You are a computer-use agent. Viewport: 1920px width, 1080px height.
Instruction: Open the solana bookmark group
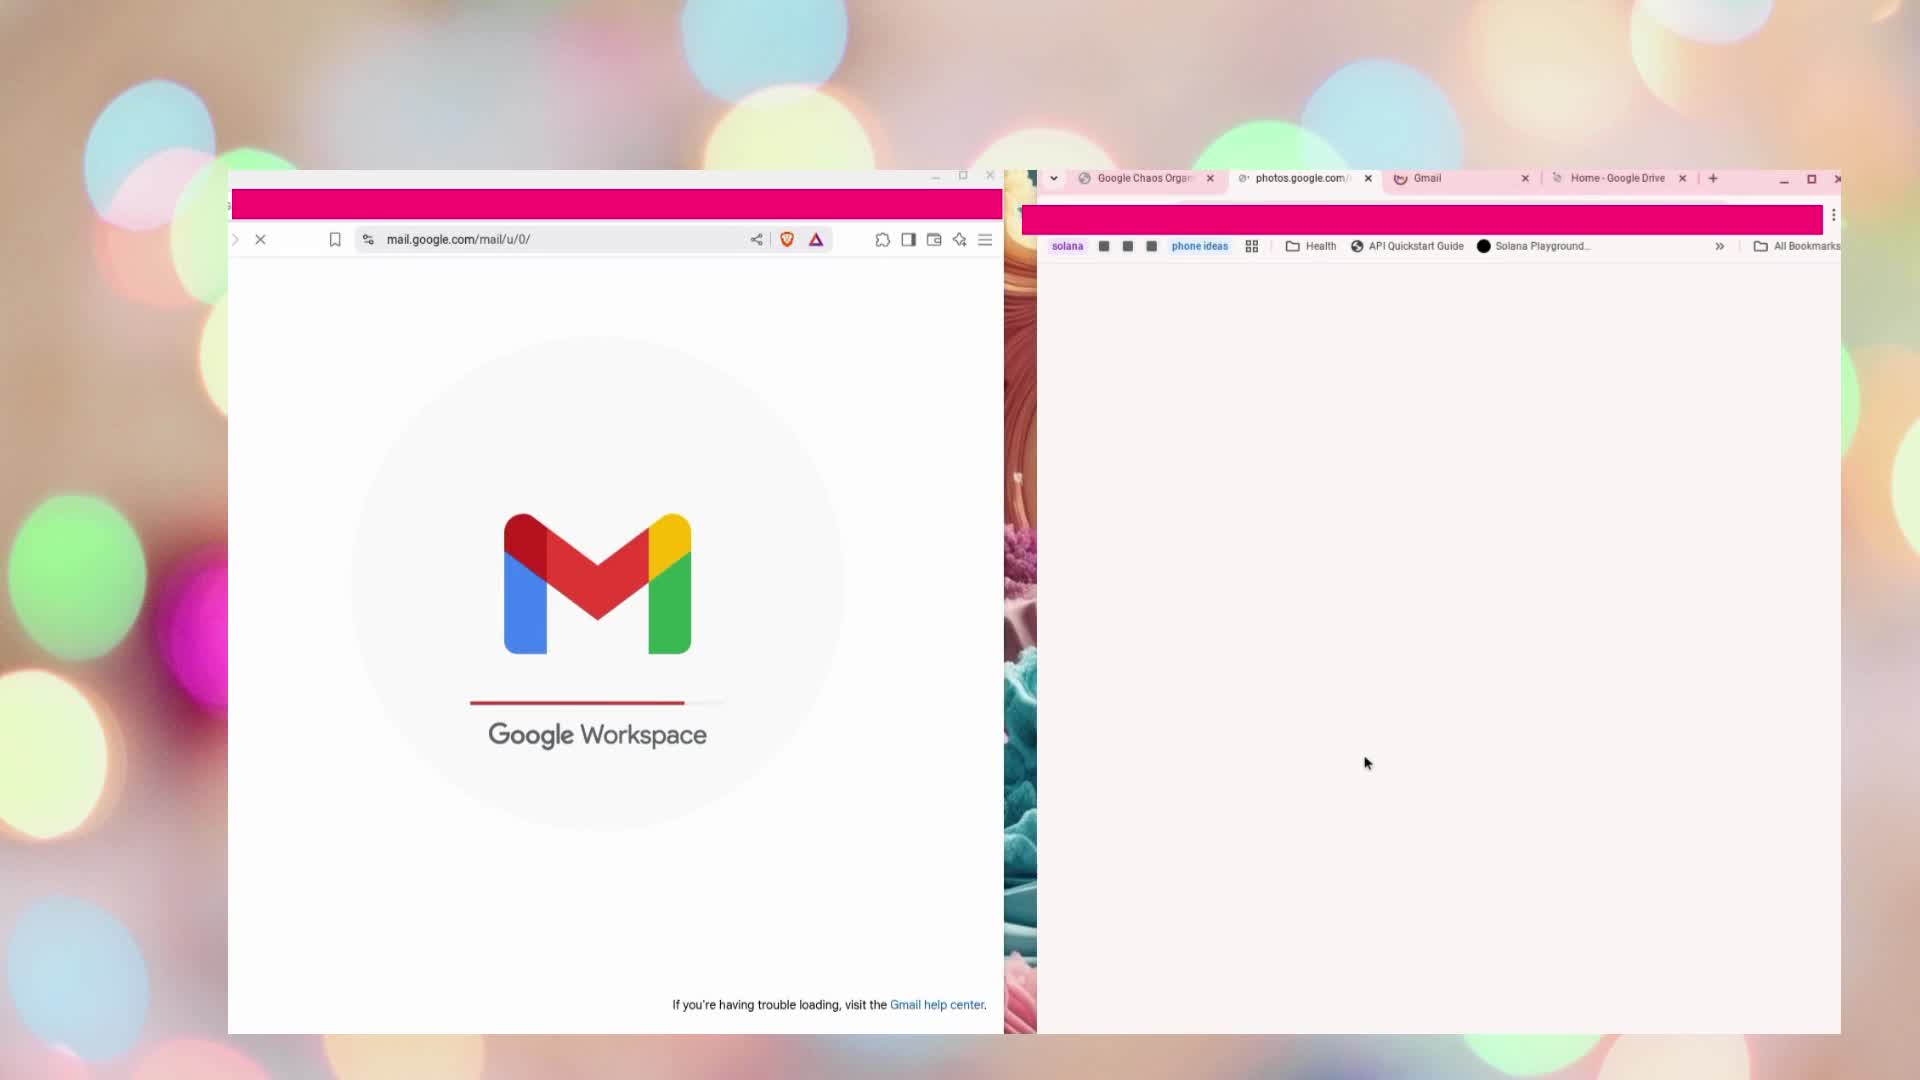pyautogui.click(x=1067, y=246)
